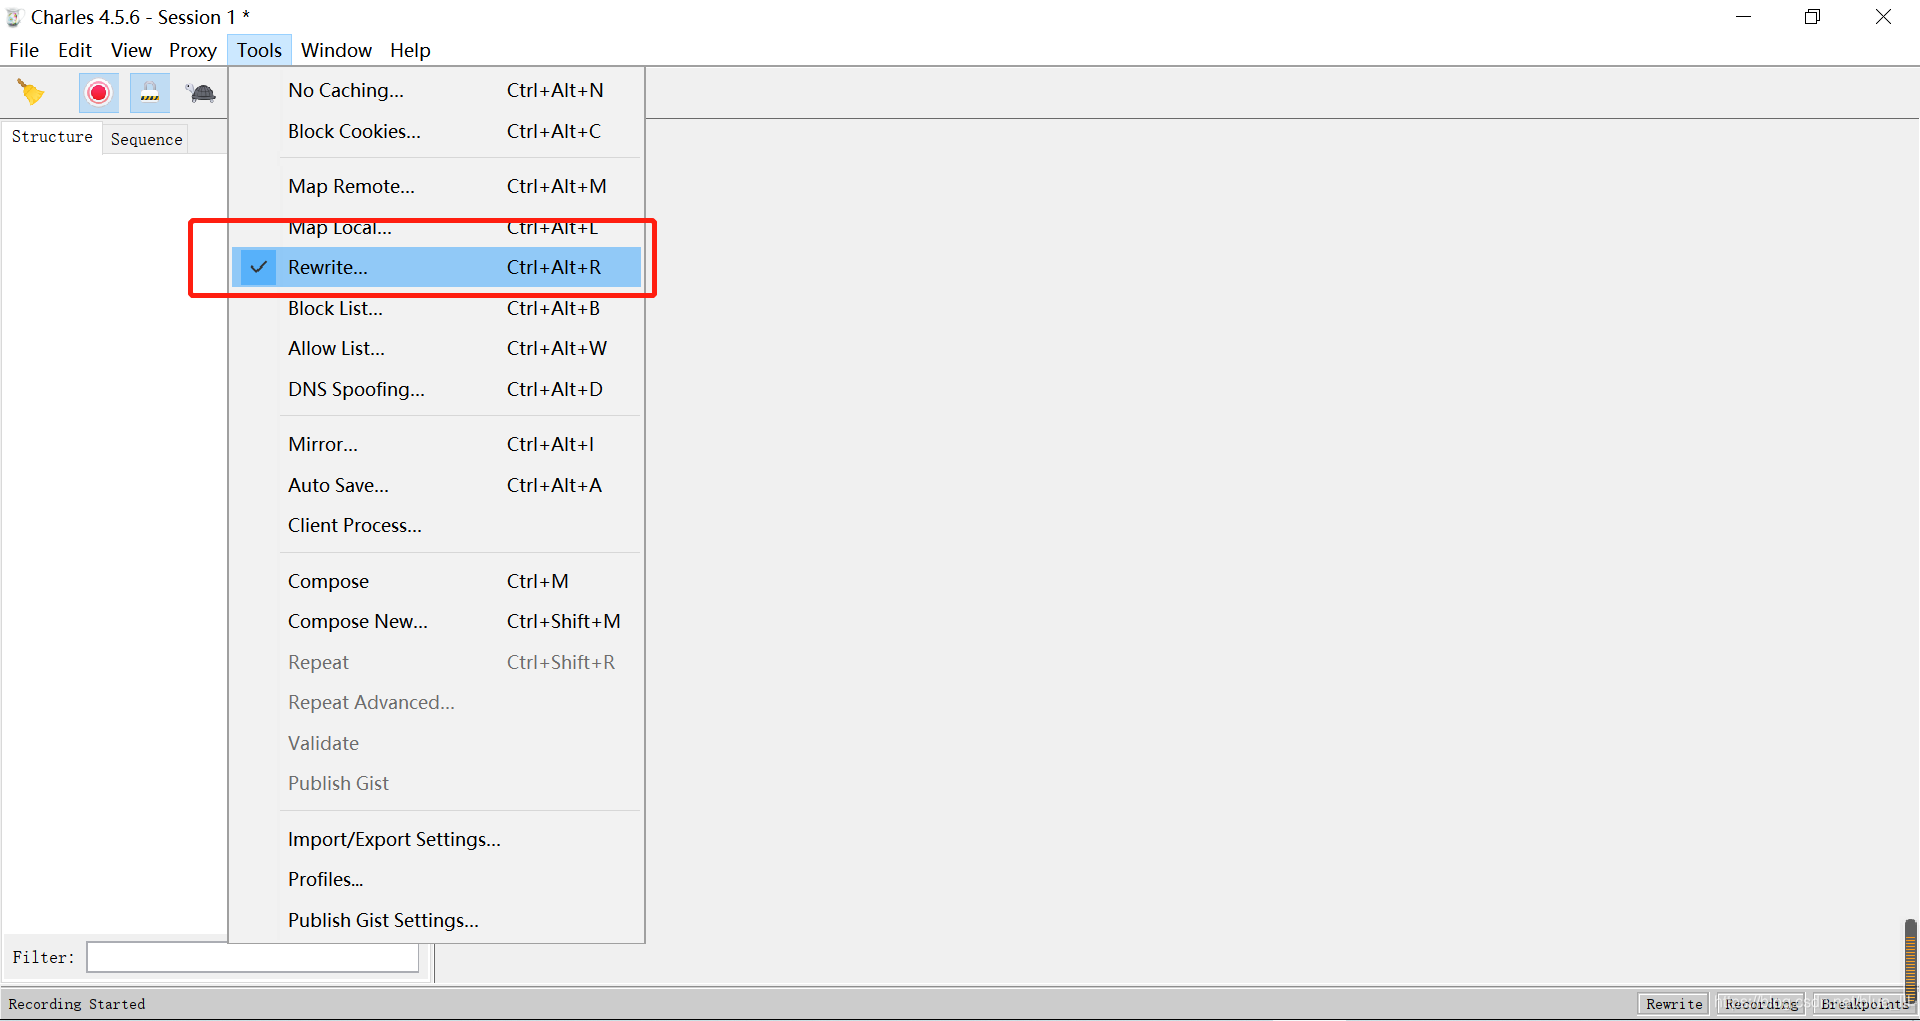Click the Recording Started status text
Image resolution: width=1920 pixels, height=1021 pixels.
click(77, 1004)
